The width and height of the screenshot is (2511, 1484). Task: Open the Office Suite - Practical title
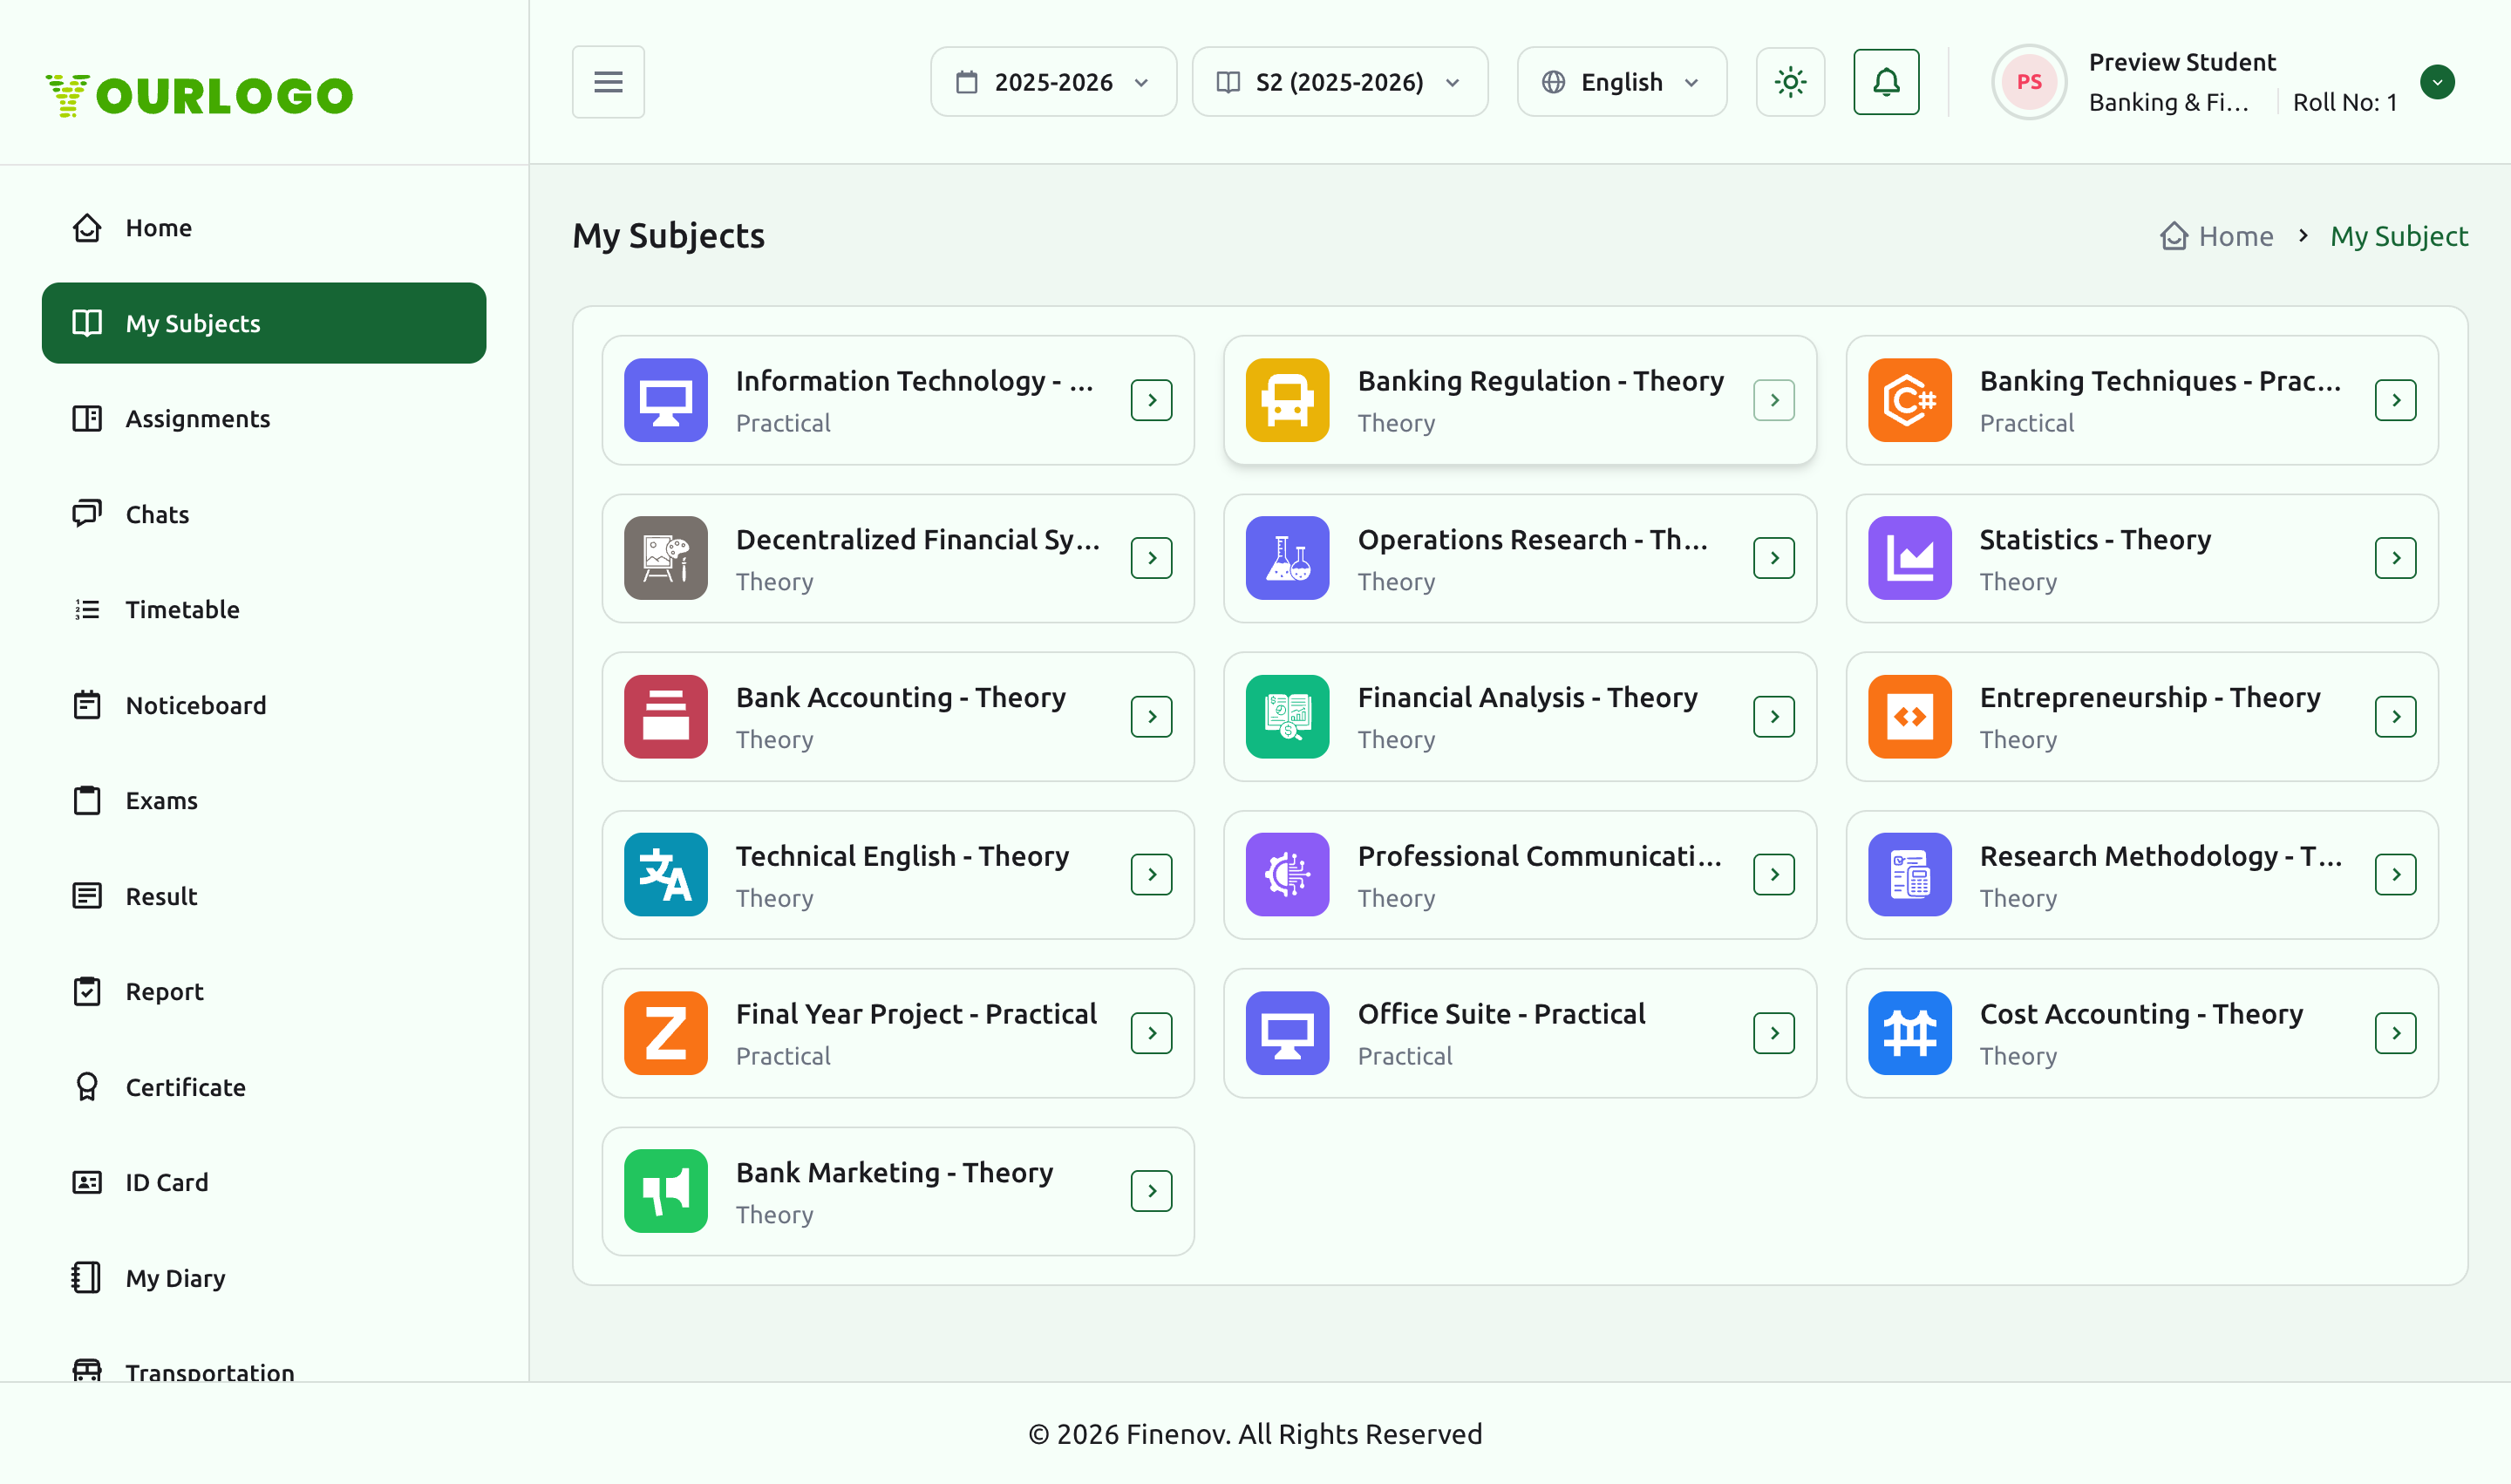(x=1501, y=1014)
